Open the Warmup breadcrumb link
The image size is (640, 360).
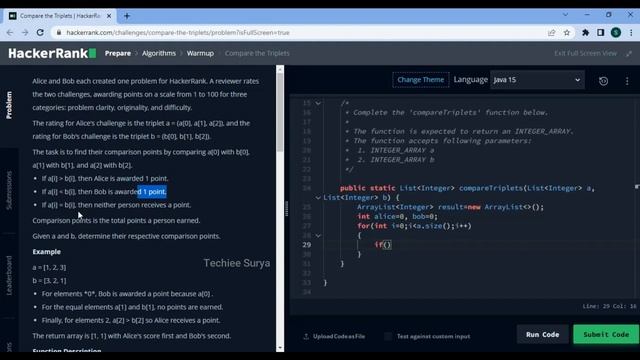click(200, 53)
